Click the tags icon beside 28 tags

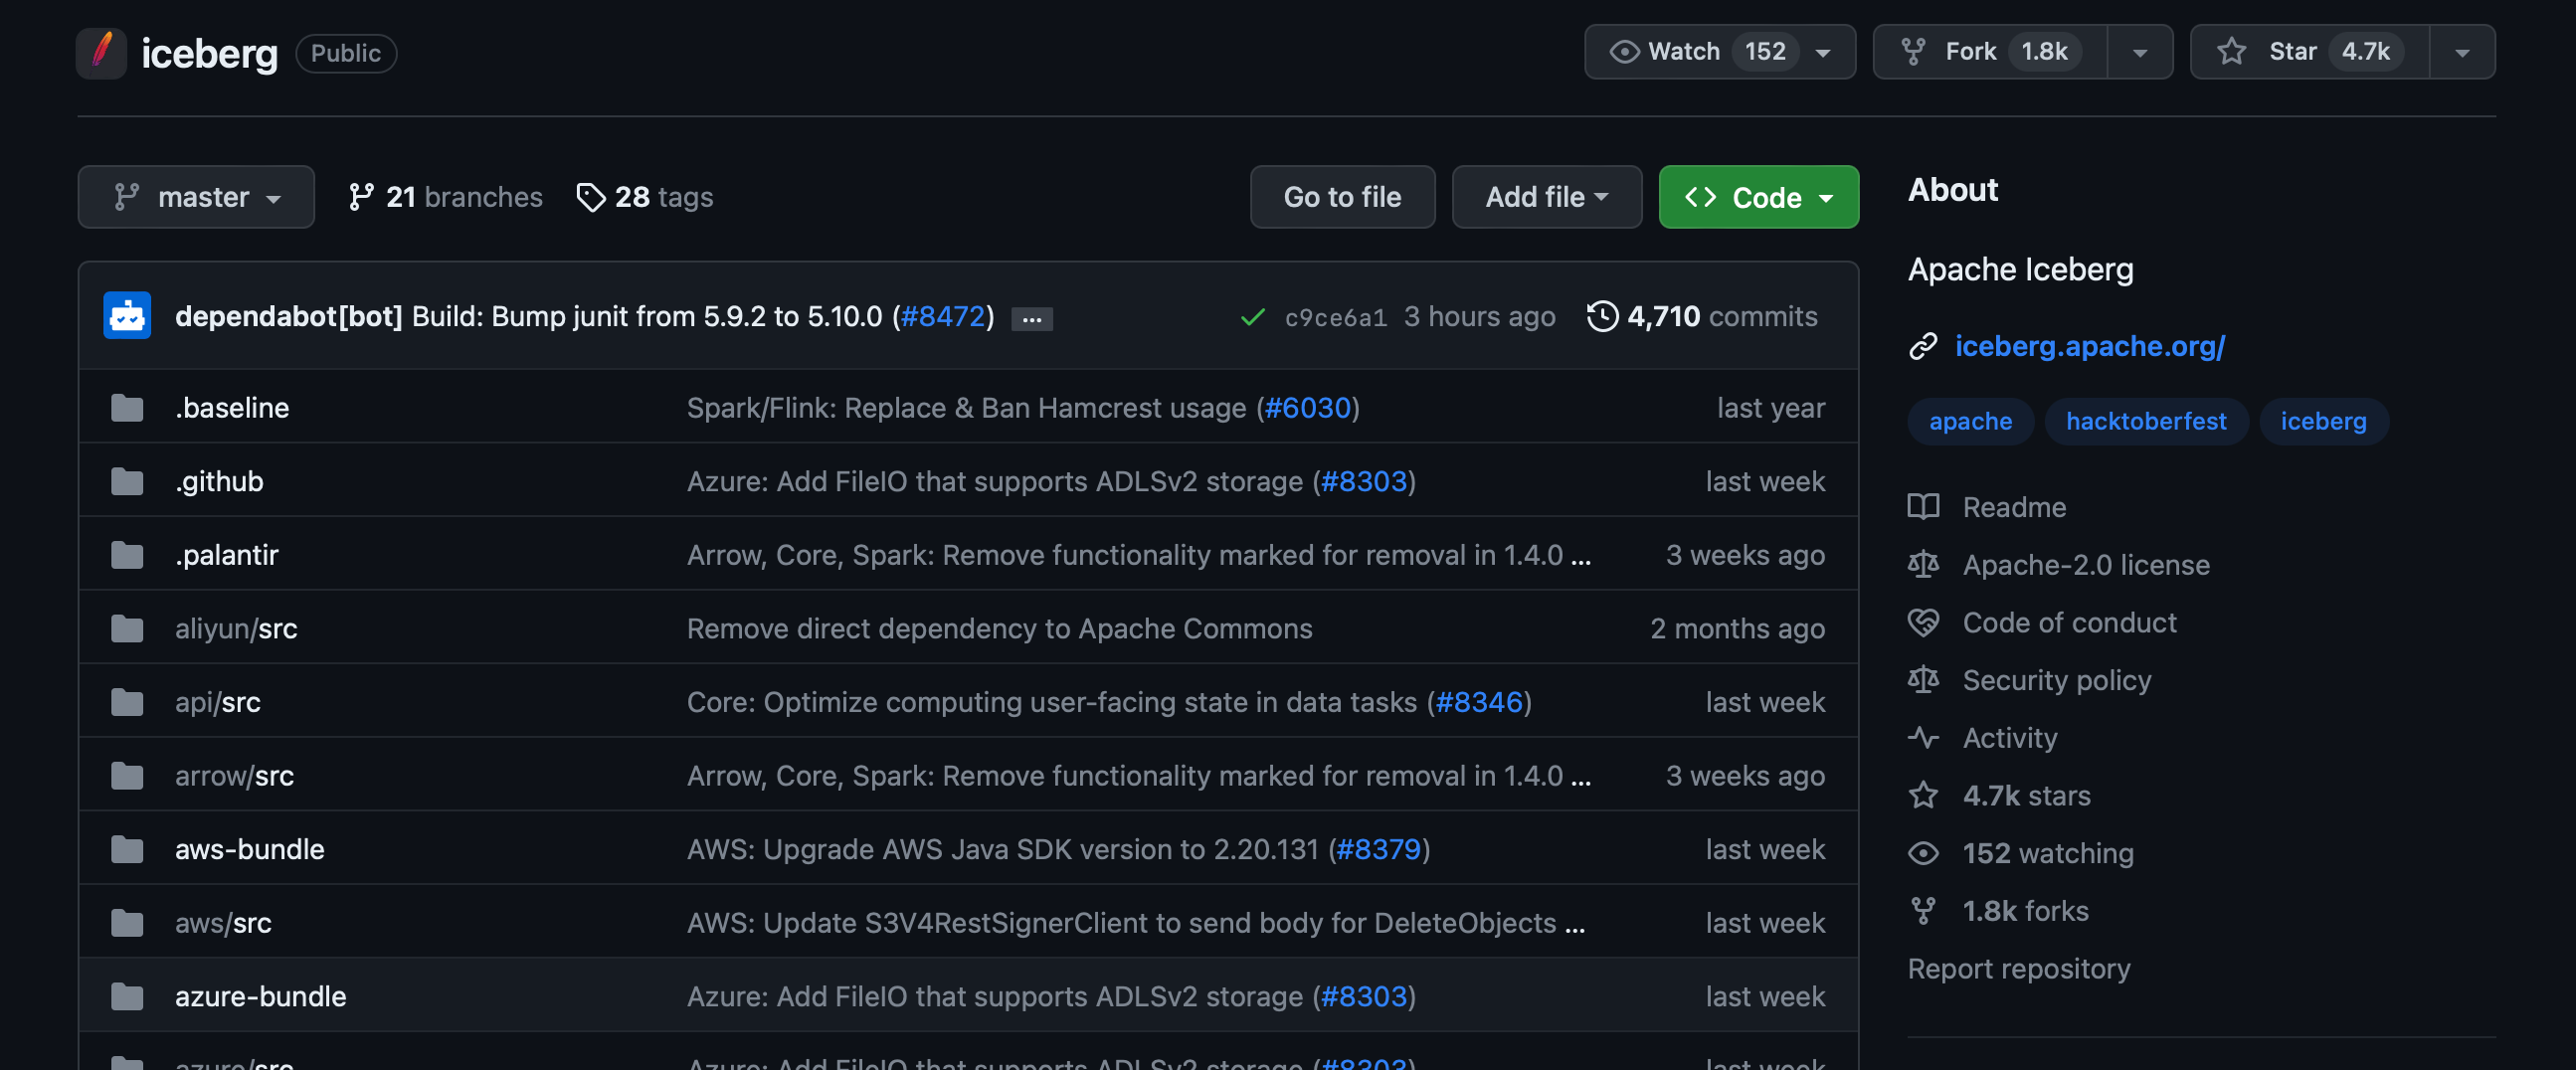click(x=591, y=197)
